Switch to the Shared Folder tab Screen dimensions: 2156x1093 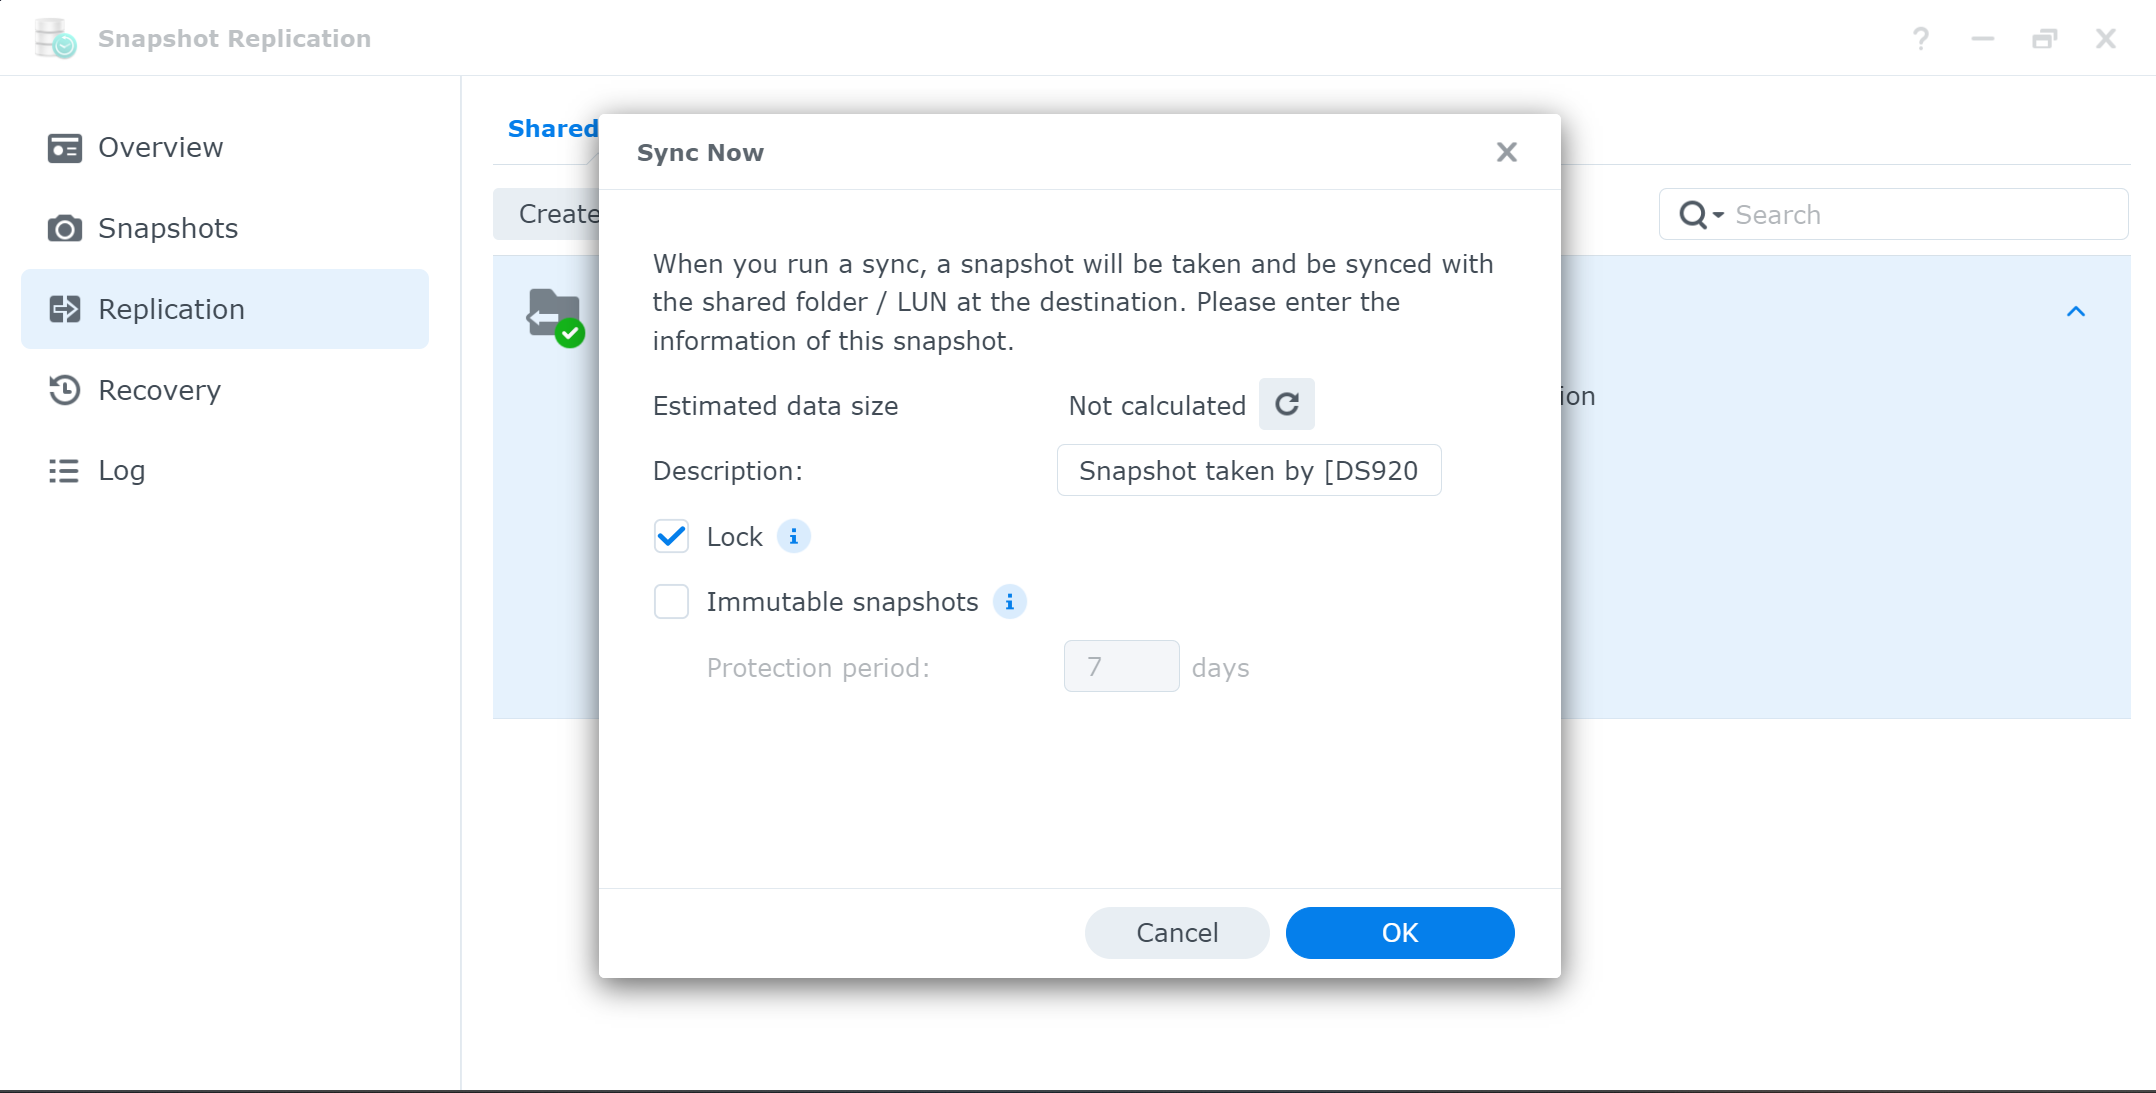[x=552, y=129]
